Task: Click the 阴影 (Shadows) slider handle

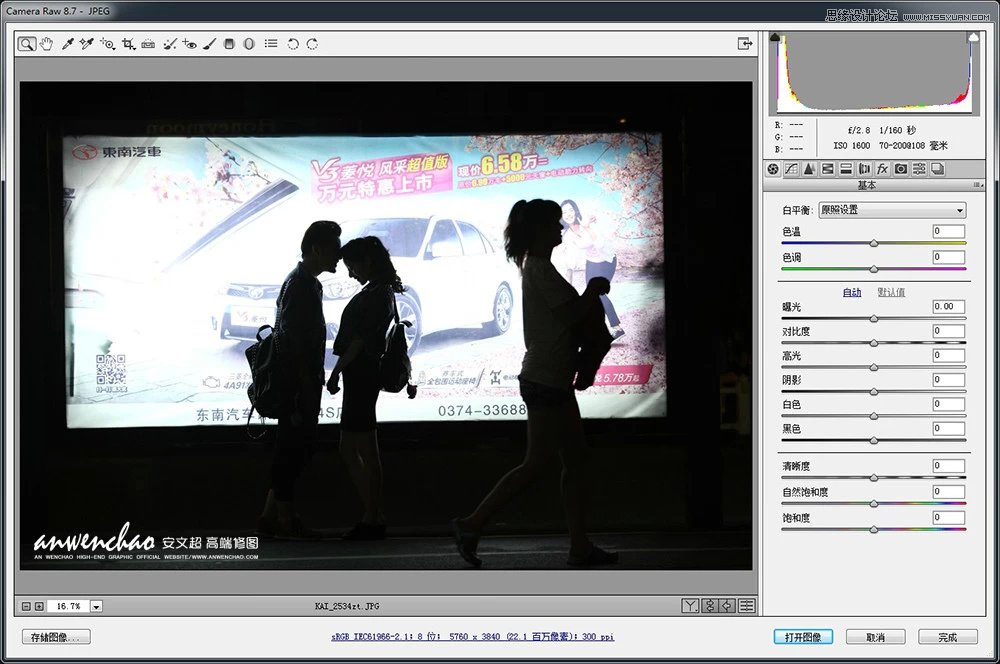Action: pyautogui.click(x=874, y=392)
